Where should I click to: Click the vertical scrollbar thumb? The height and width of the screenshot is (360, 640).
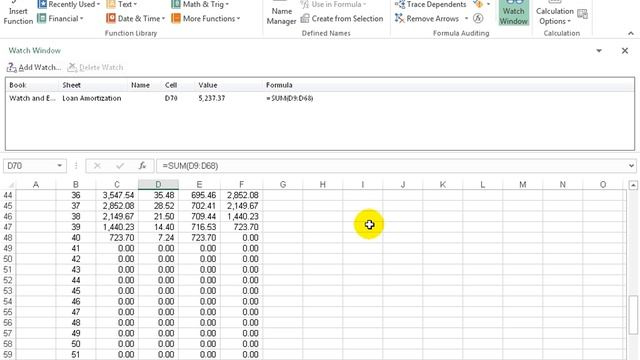(x=633, y=314)
